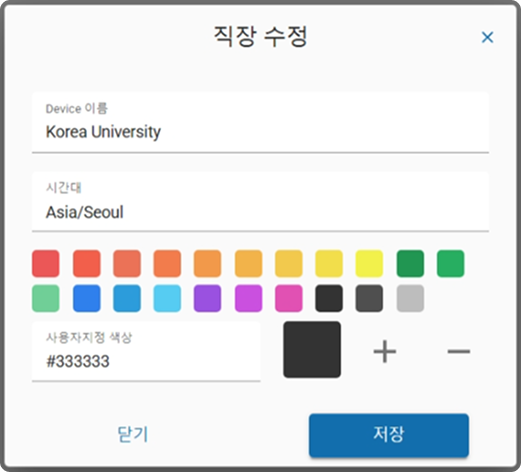Image resolution: width=521 pixels, height=472 pixels.
Task: Select the sky blue color swatch
Action: click(167, 298)
